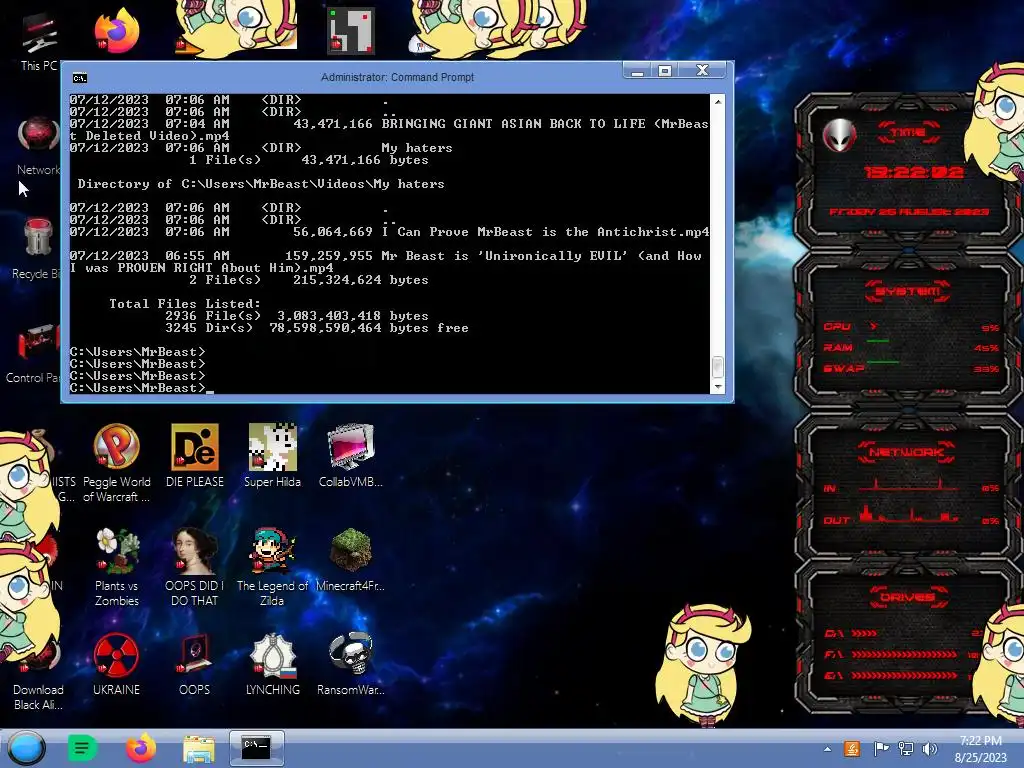This screenshot has width=1024, height=768.
Task: Open the Control Panel desktop icon
Action: click(x=34, y=354)
